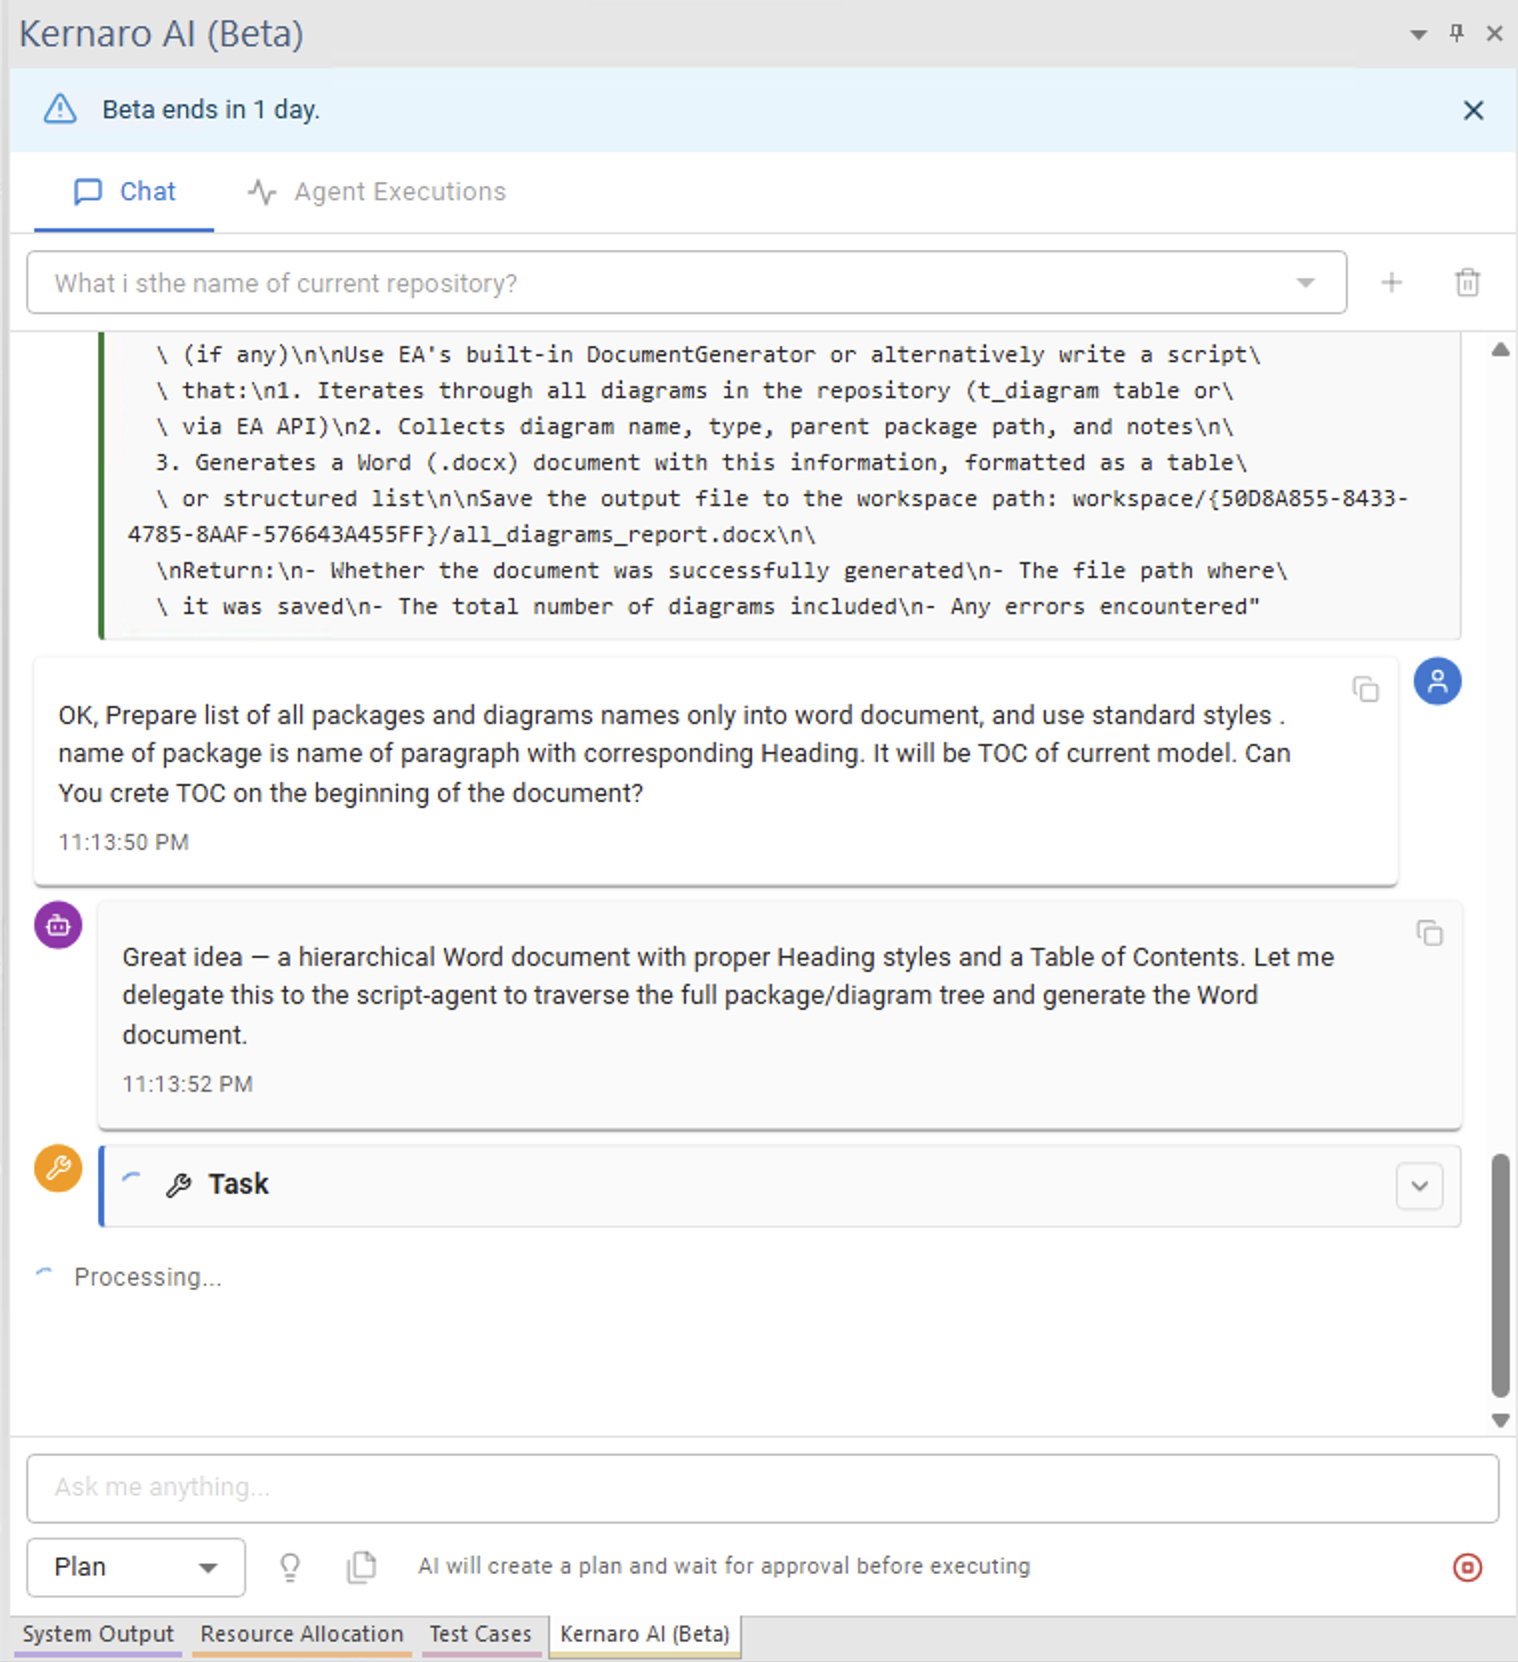Click the Task tool call header

pos(780,1186)
